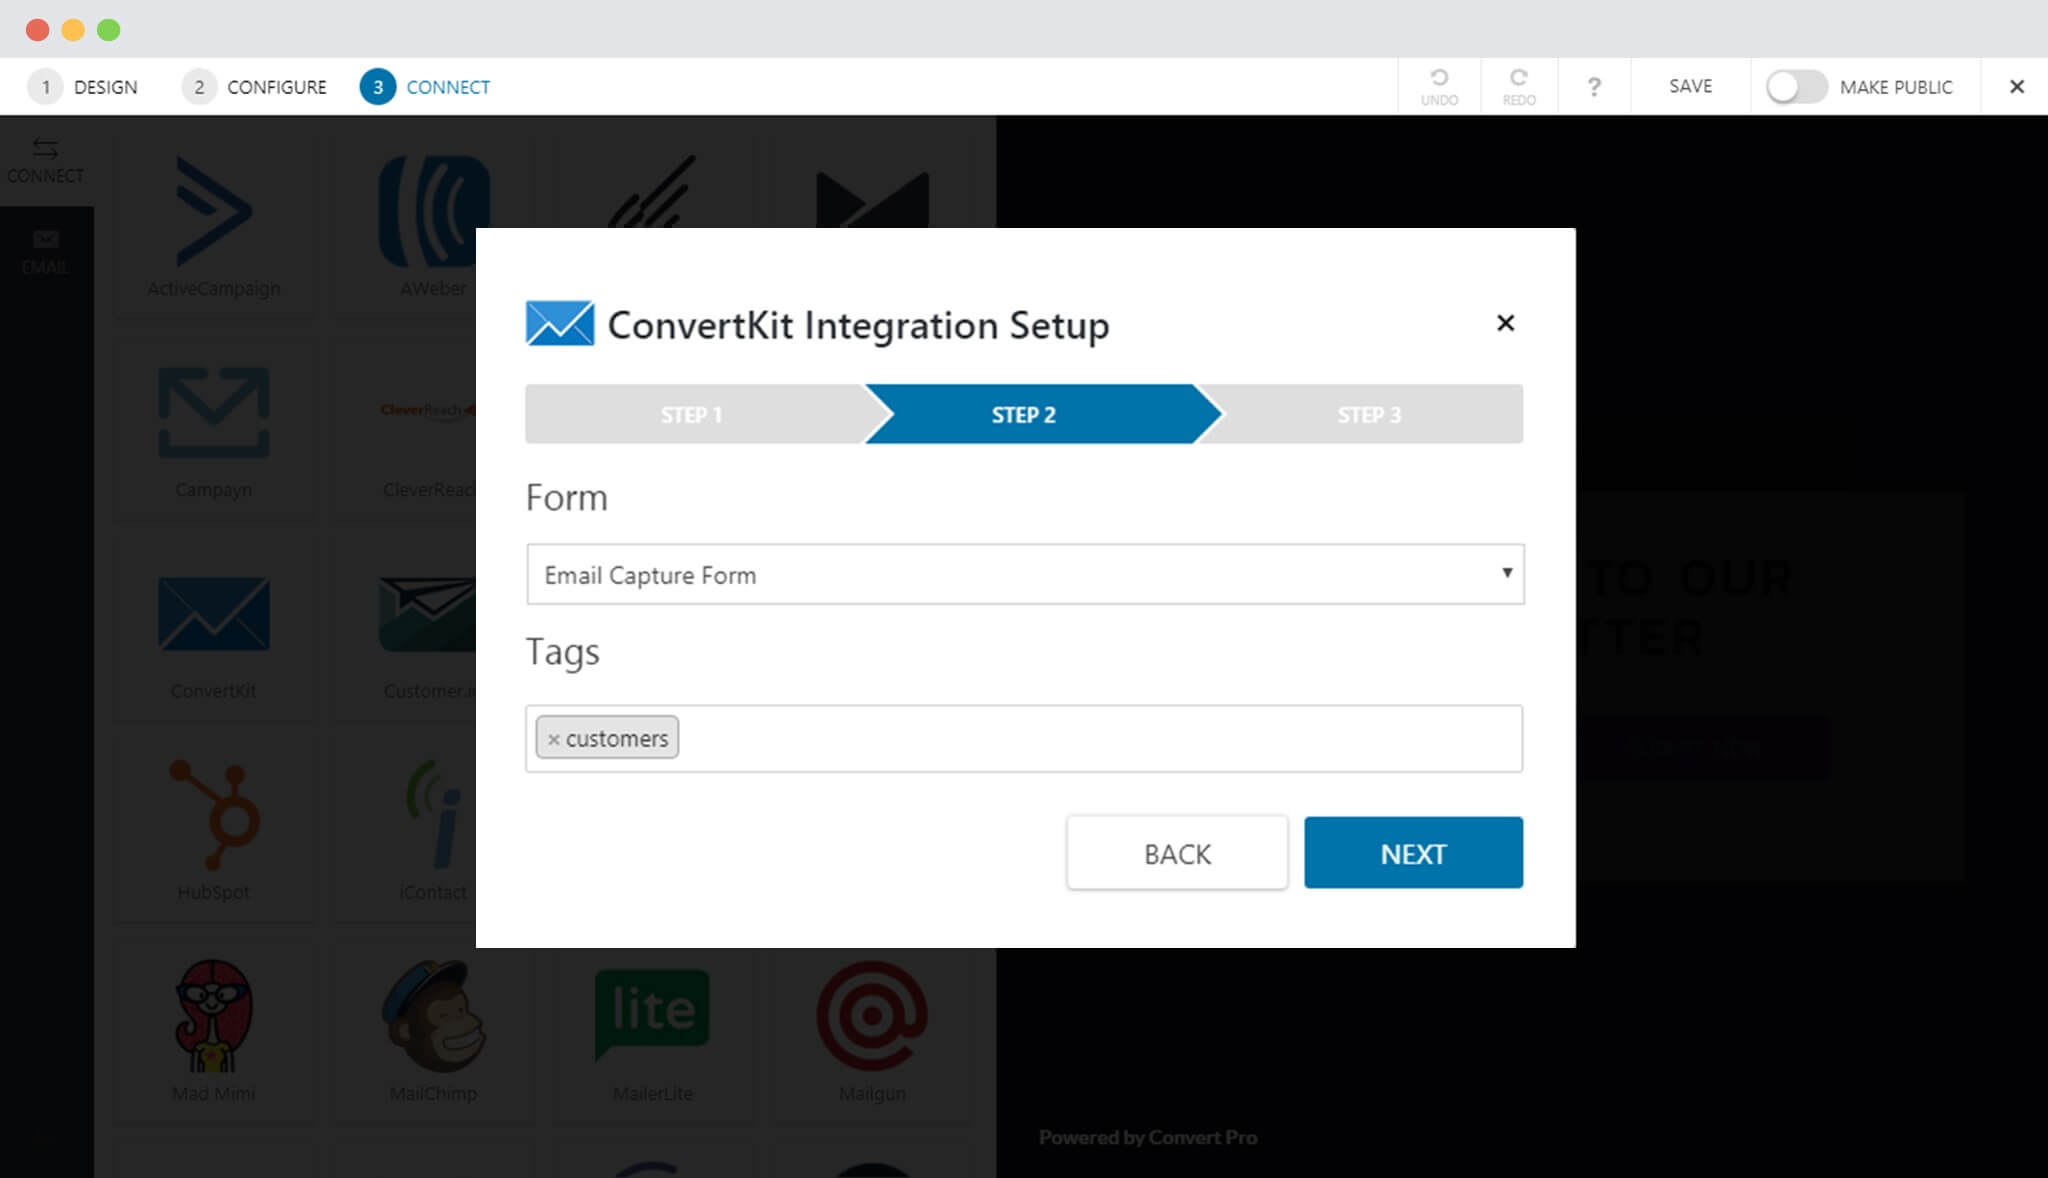Click the Campayn integration icon
The height and width of the screenshot is (1178, 2048).
pos(213,415)
